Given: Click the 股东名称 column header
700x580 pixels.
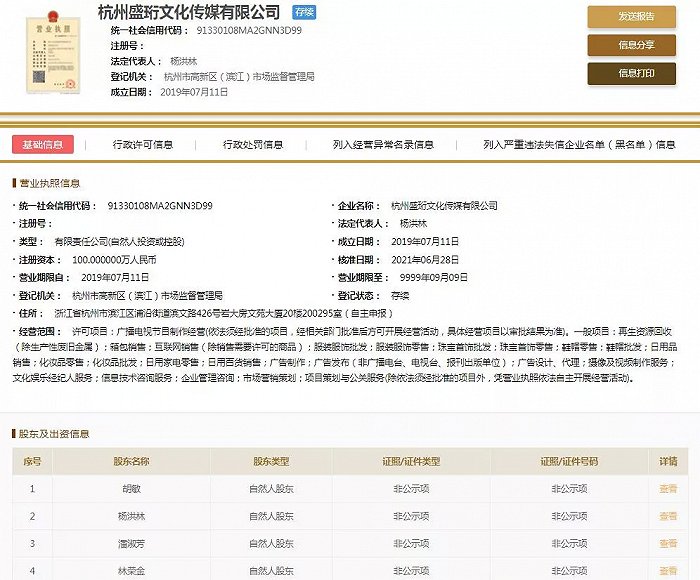Looking at the screenshot, I should (131, 462).
